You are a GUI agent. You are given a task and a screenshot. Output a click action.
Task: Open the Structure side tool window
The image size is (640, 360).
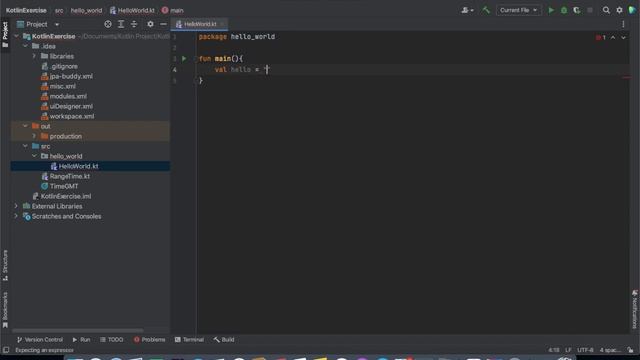coord(5,265)
